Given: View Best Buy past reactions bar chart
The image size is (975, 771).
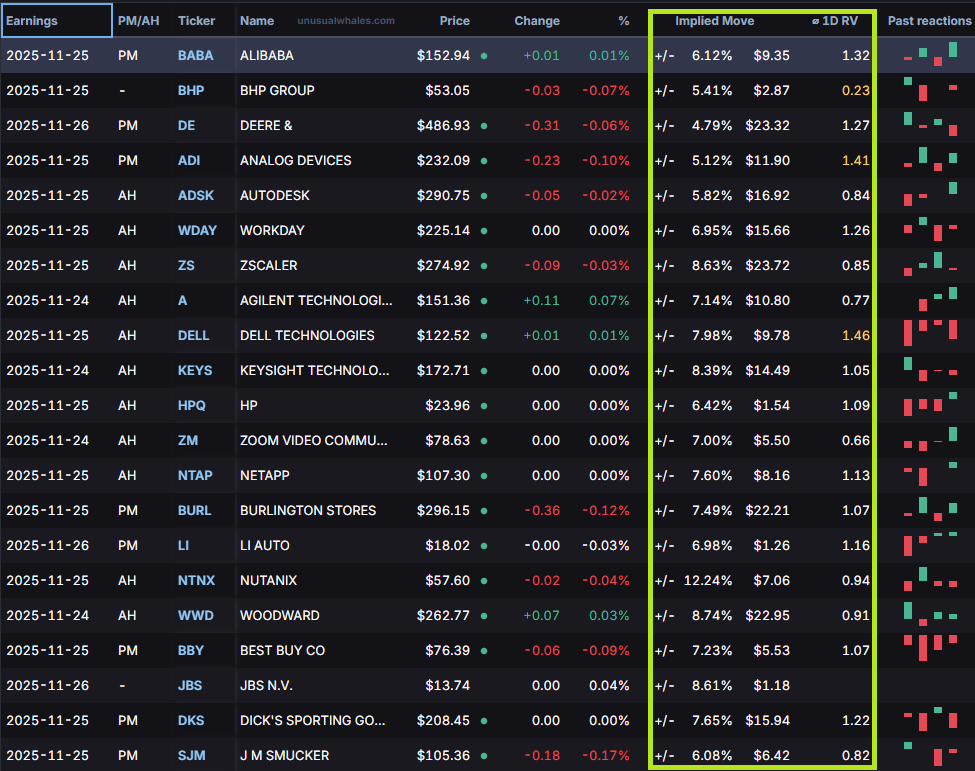Looking at the screenshot, I should [x=930, y=647].
